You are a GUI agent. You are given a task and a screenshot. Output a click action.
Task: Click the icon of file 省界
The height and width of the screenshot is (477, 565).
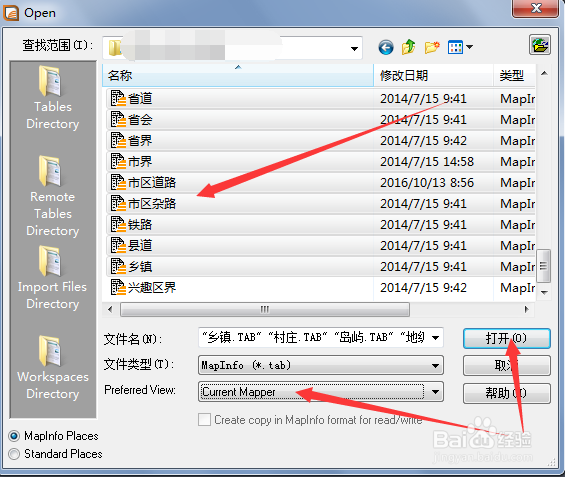pyautogui.click(x=118, y=140)
